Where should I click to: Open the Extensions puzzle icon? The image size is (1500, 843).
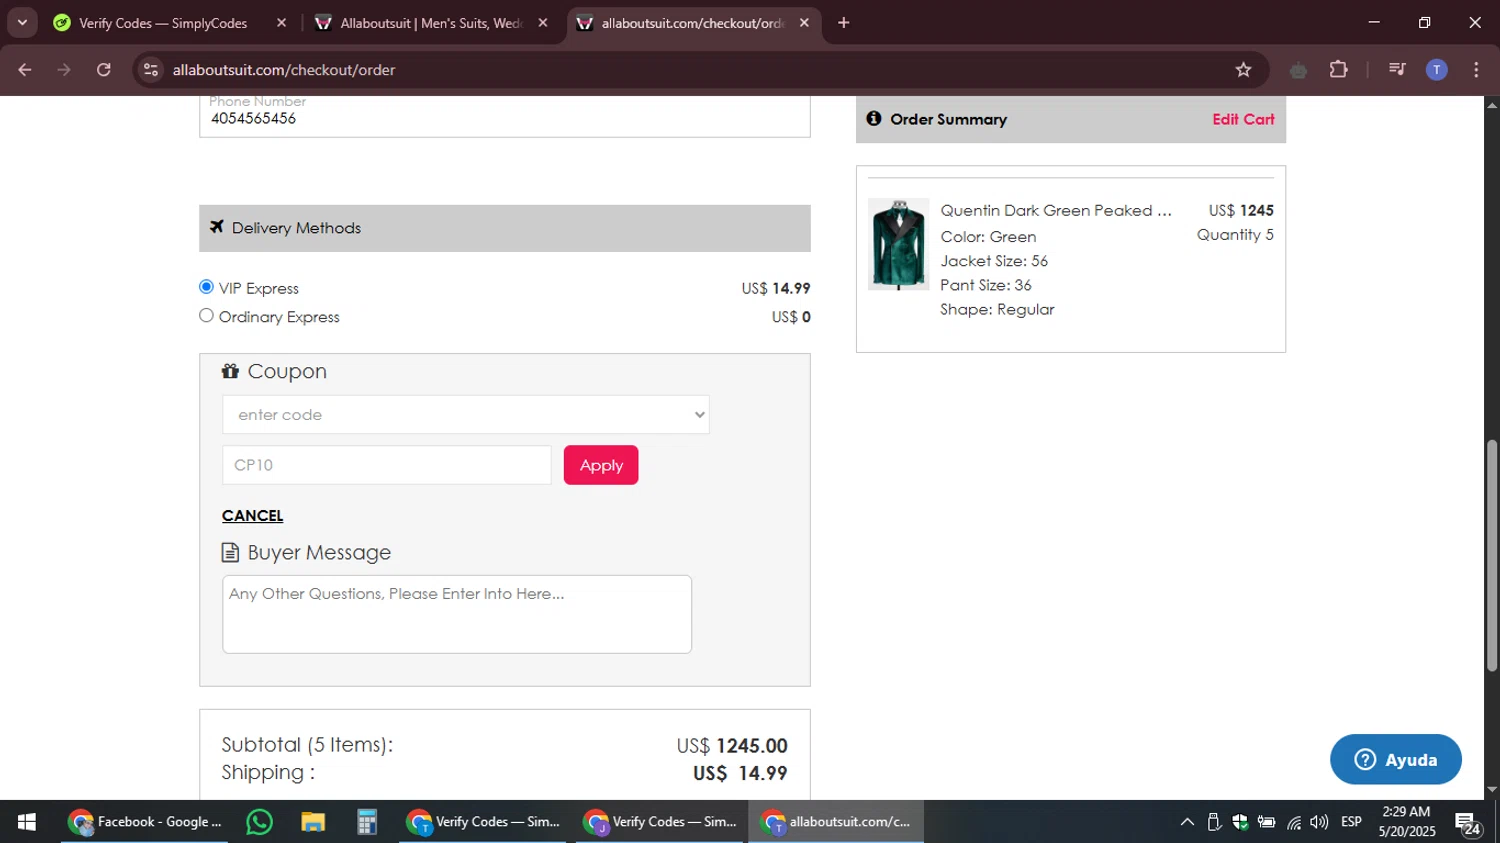pyautogui.click(x=1338, y=70)
